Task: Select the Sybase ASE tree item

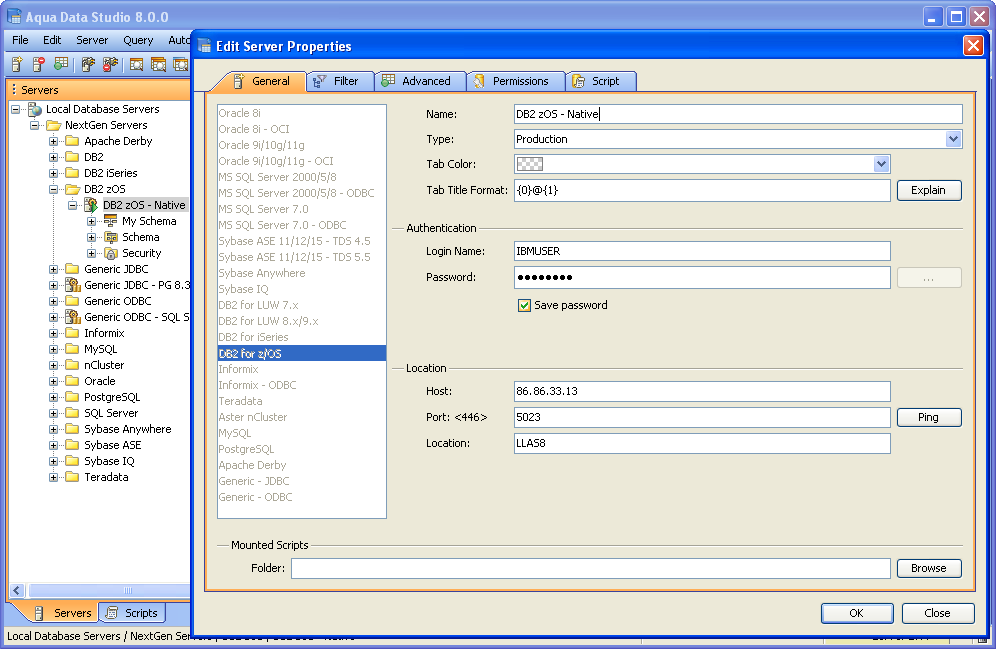Action: tap(112, 445)
